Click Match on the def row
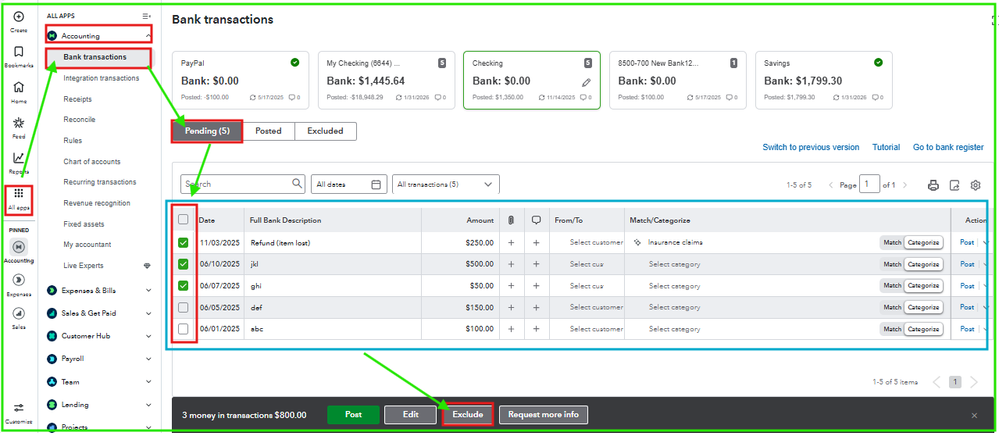Image resolution: width=999 pixels, height=433 pixels. pyautogui.click(x=892, y=307)
